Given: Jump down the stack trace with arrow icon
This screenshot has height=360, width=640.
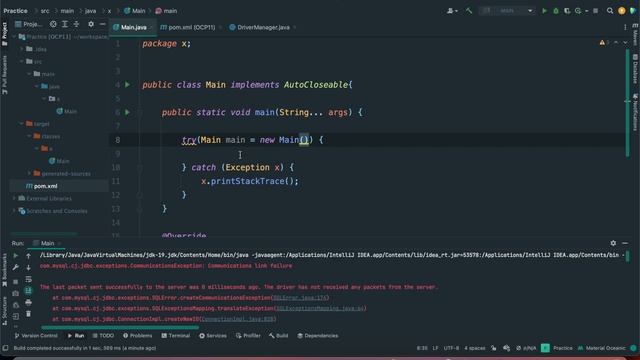Looking at the screenshot, I should point(28,267).
